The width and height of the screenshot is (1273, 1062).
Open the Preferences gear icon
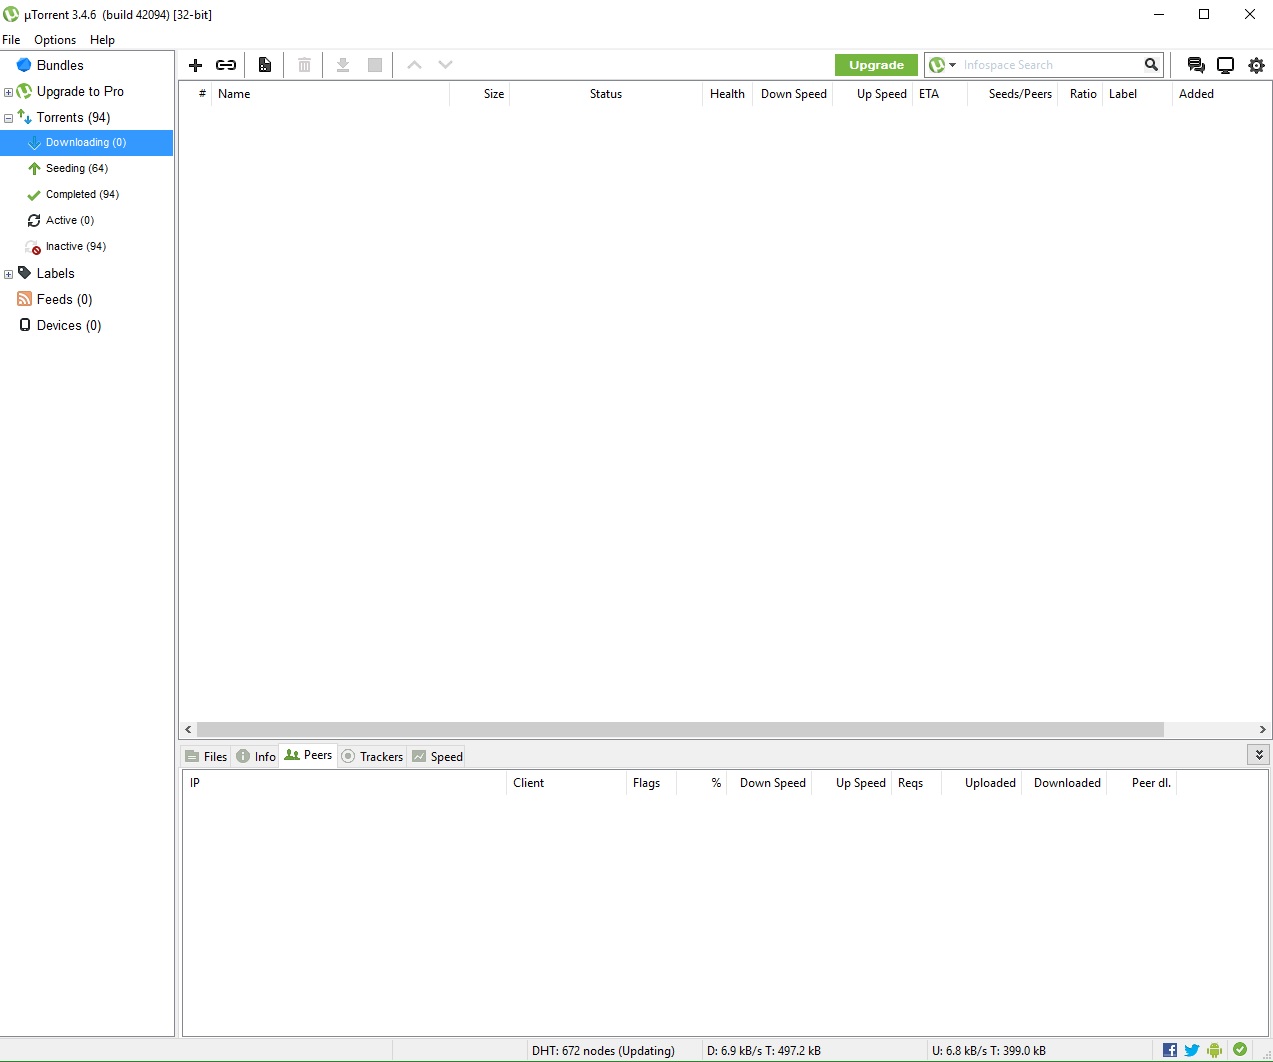pyautogui.click(x=1256, y=65)
